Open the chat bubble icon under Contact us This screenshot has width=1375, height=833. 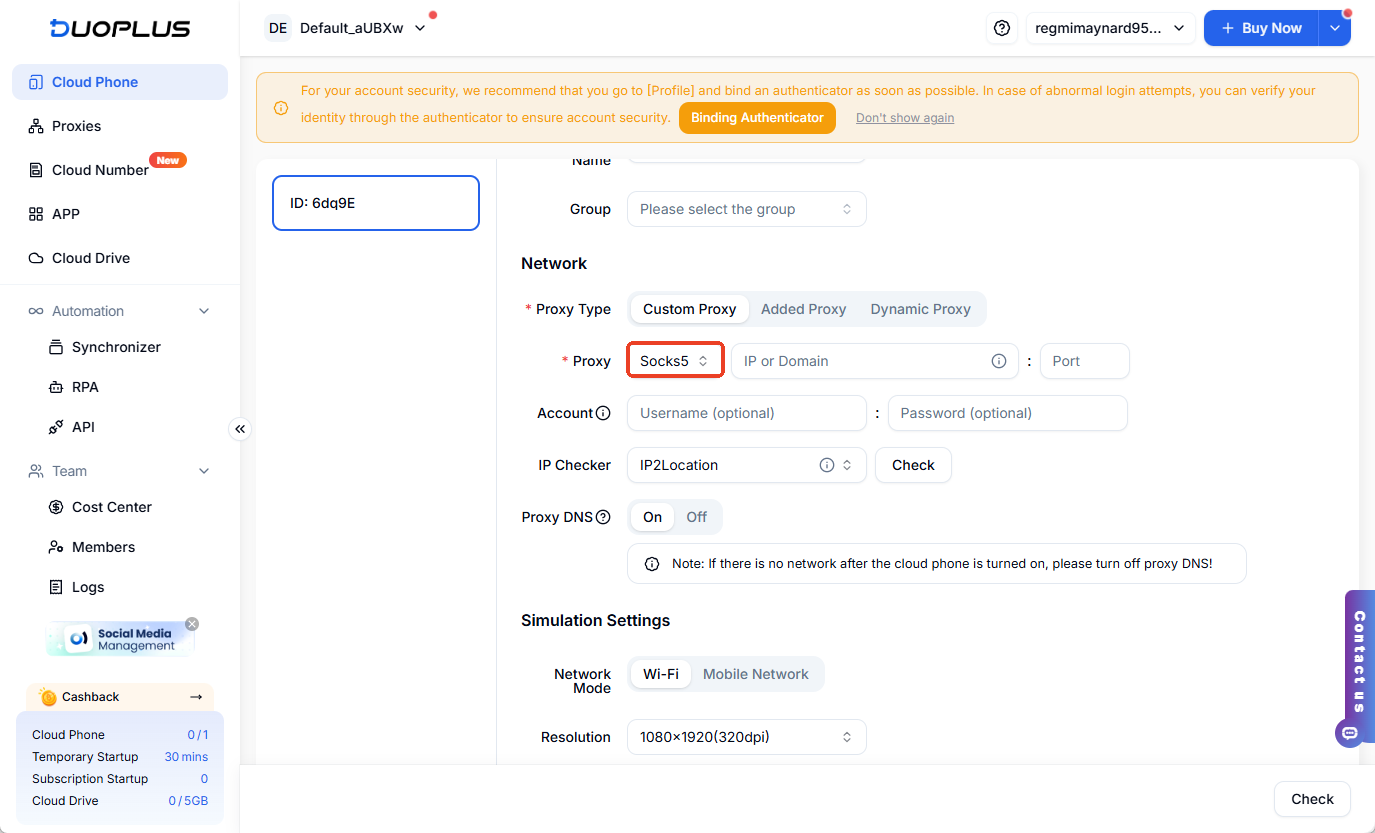pyautogui.click(x=1349, y=733)
